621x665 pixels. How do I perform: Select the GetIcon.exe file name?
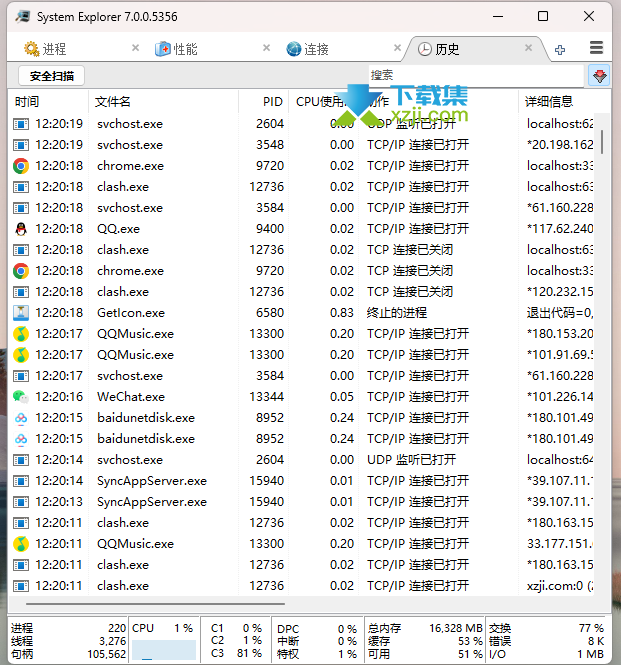[131, 313]
